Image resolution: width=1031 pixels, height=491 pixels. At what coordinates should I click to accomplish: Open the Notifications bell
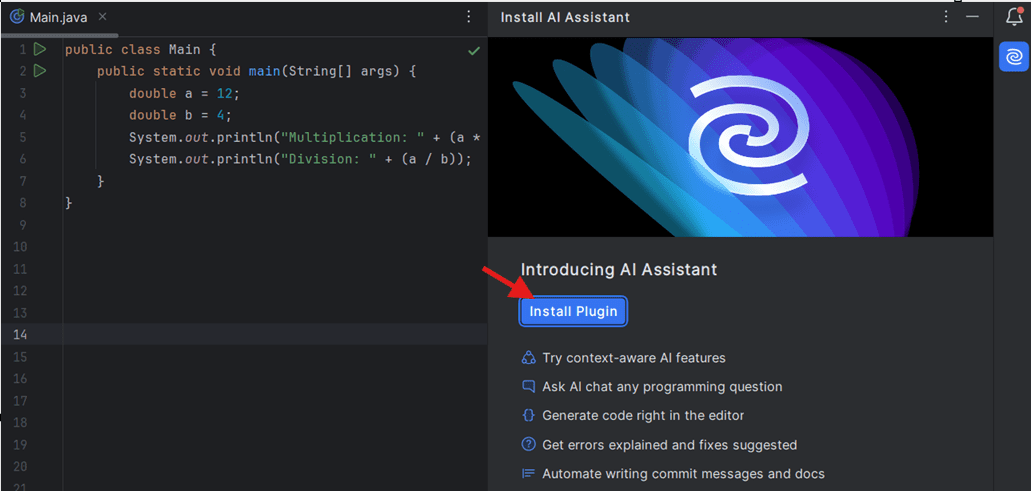tap(1014, 17)
